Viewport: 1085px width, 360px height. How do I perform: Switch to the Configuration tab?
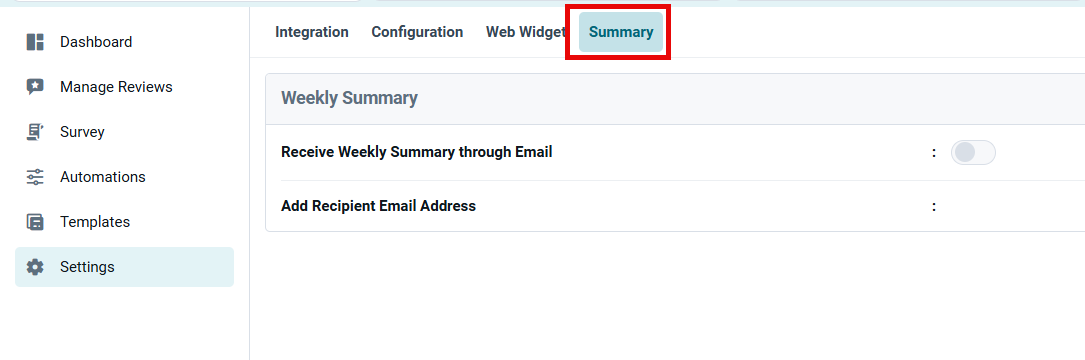(417, 32)
